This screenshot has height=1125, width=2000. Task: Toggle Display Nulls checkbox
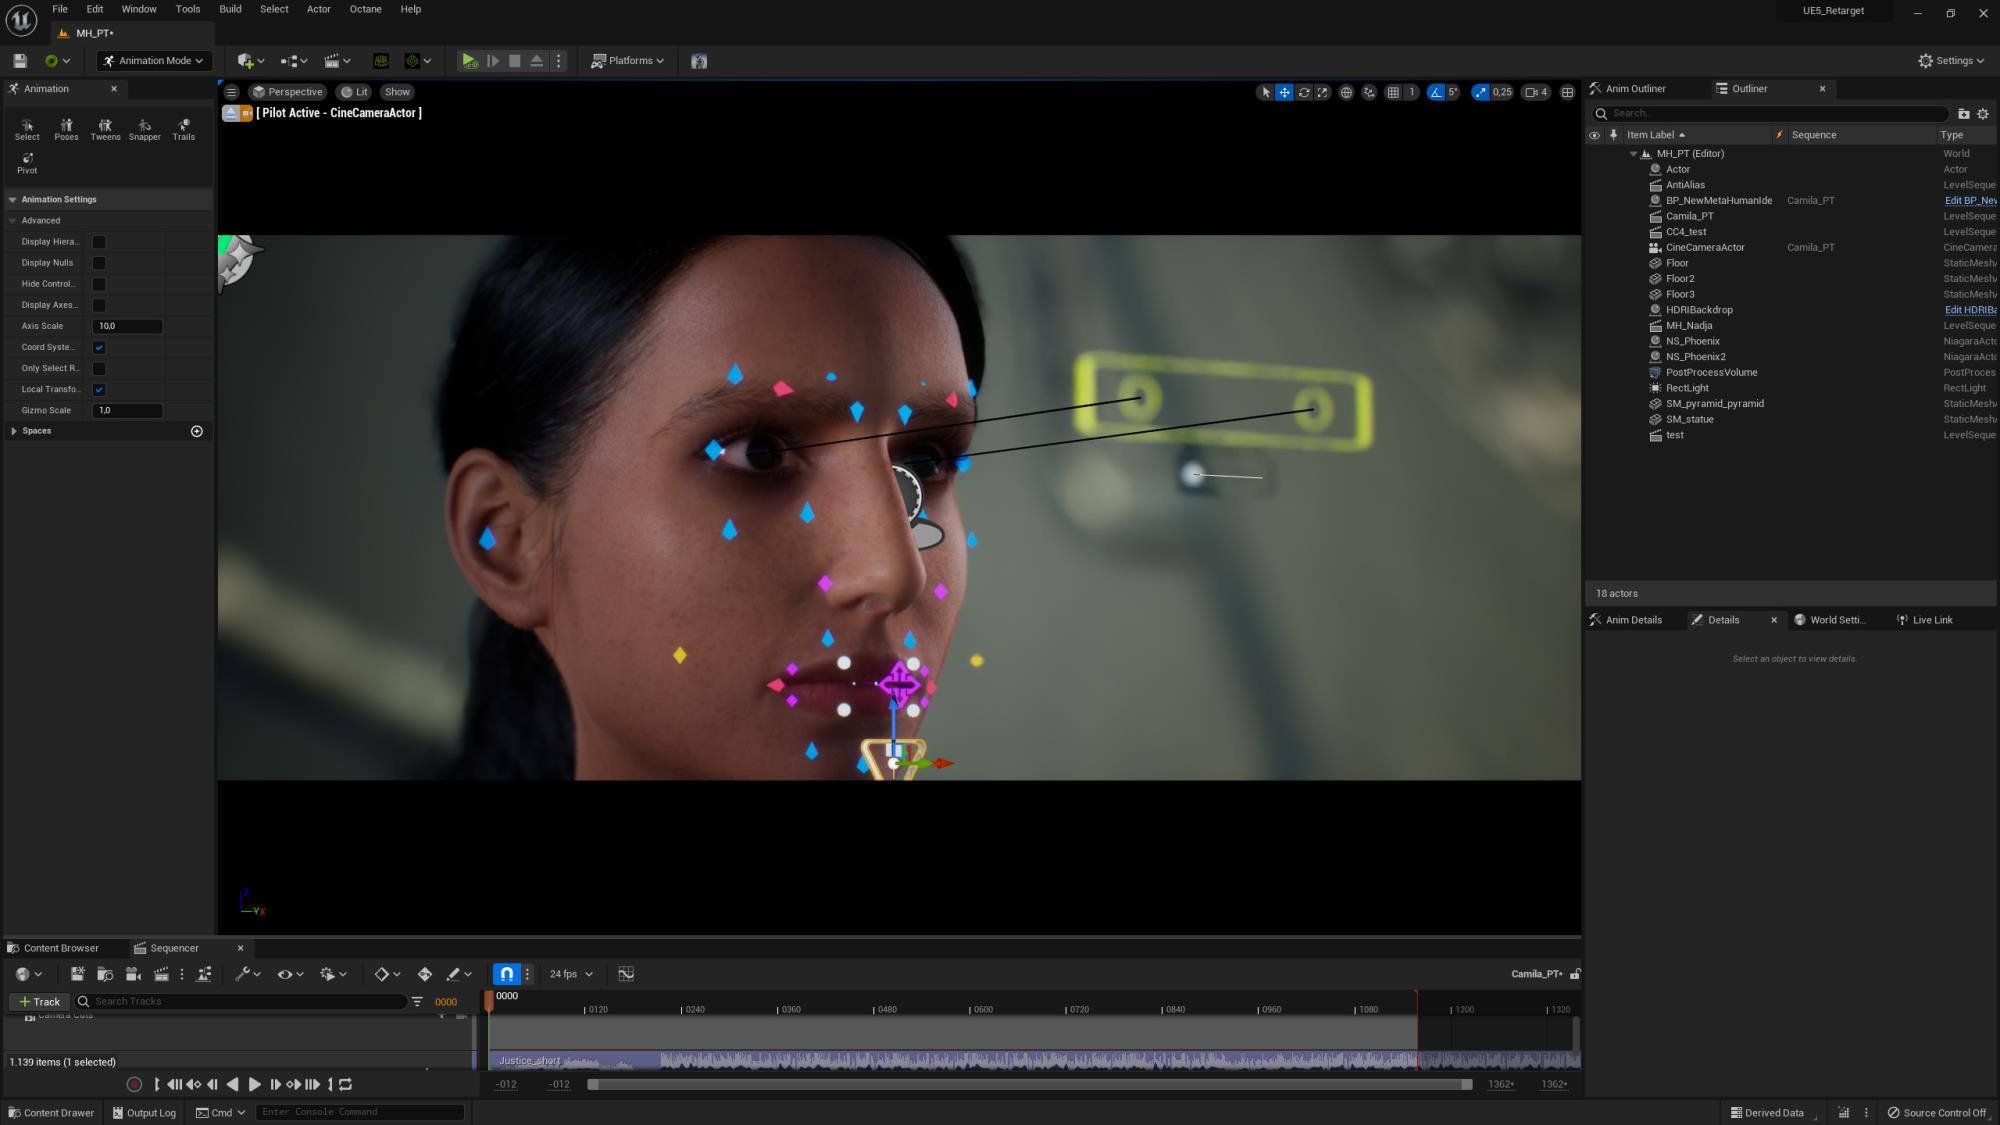click(x=99, y=263)
